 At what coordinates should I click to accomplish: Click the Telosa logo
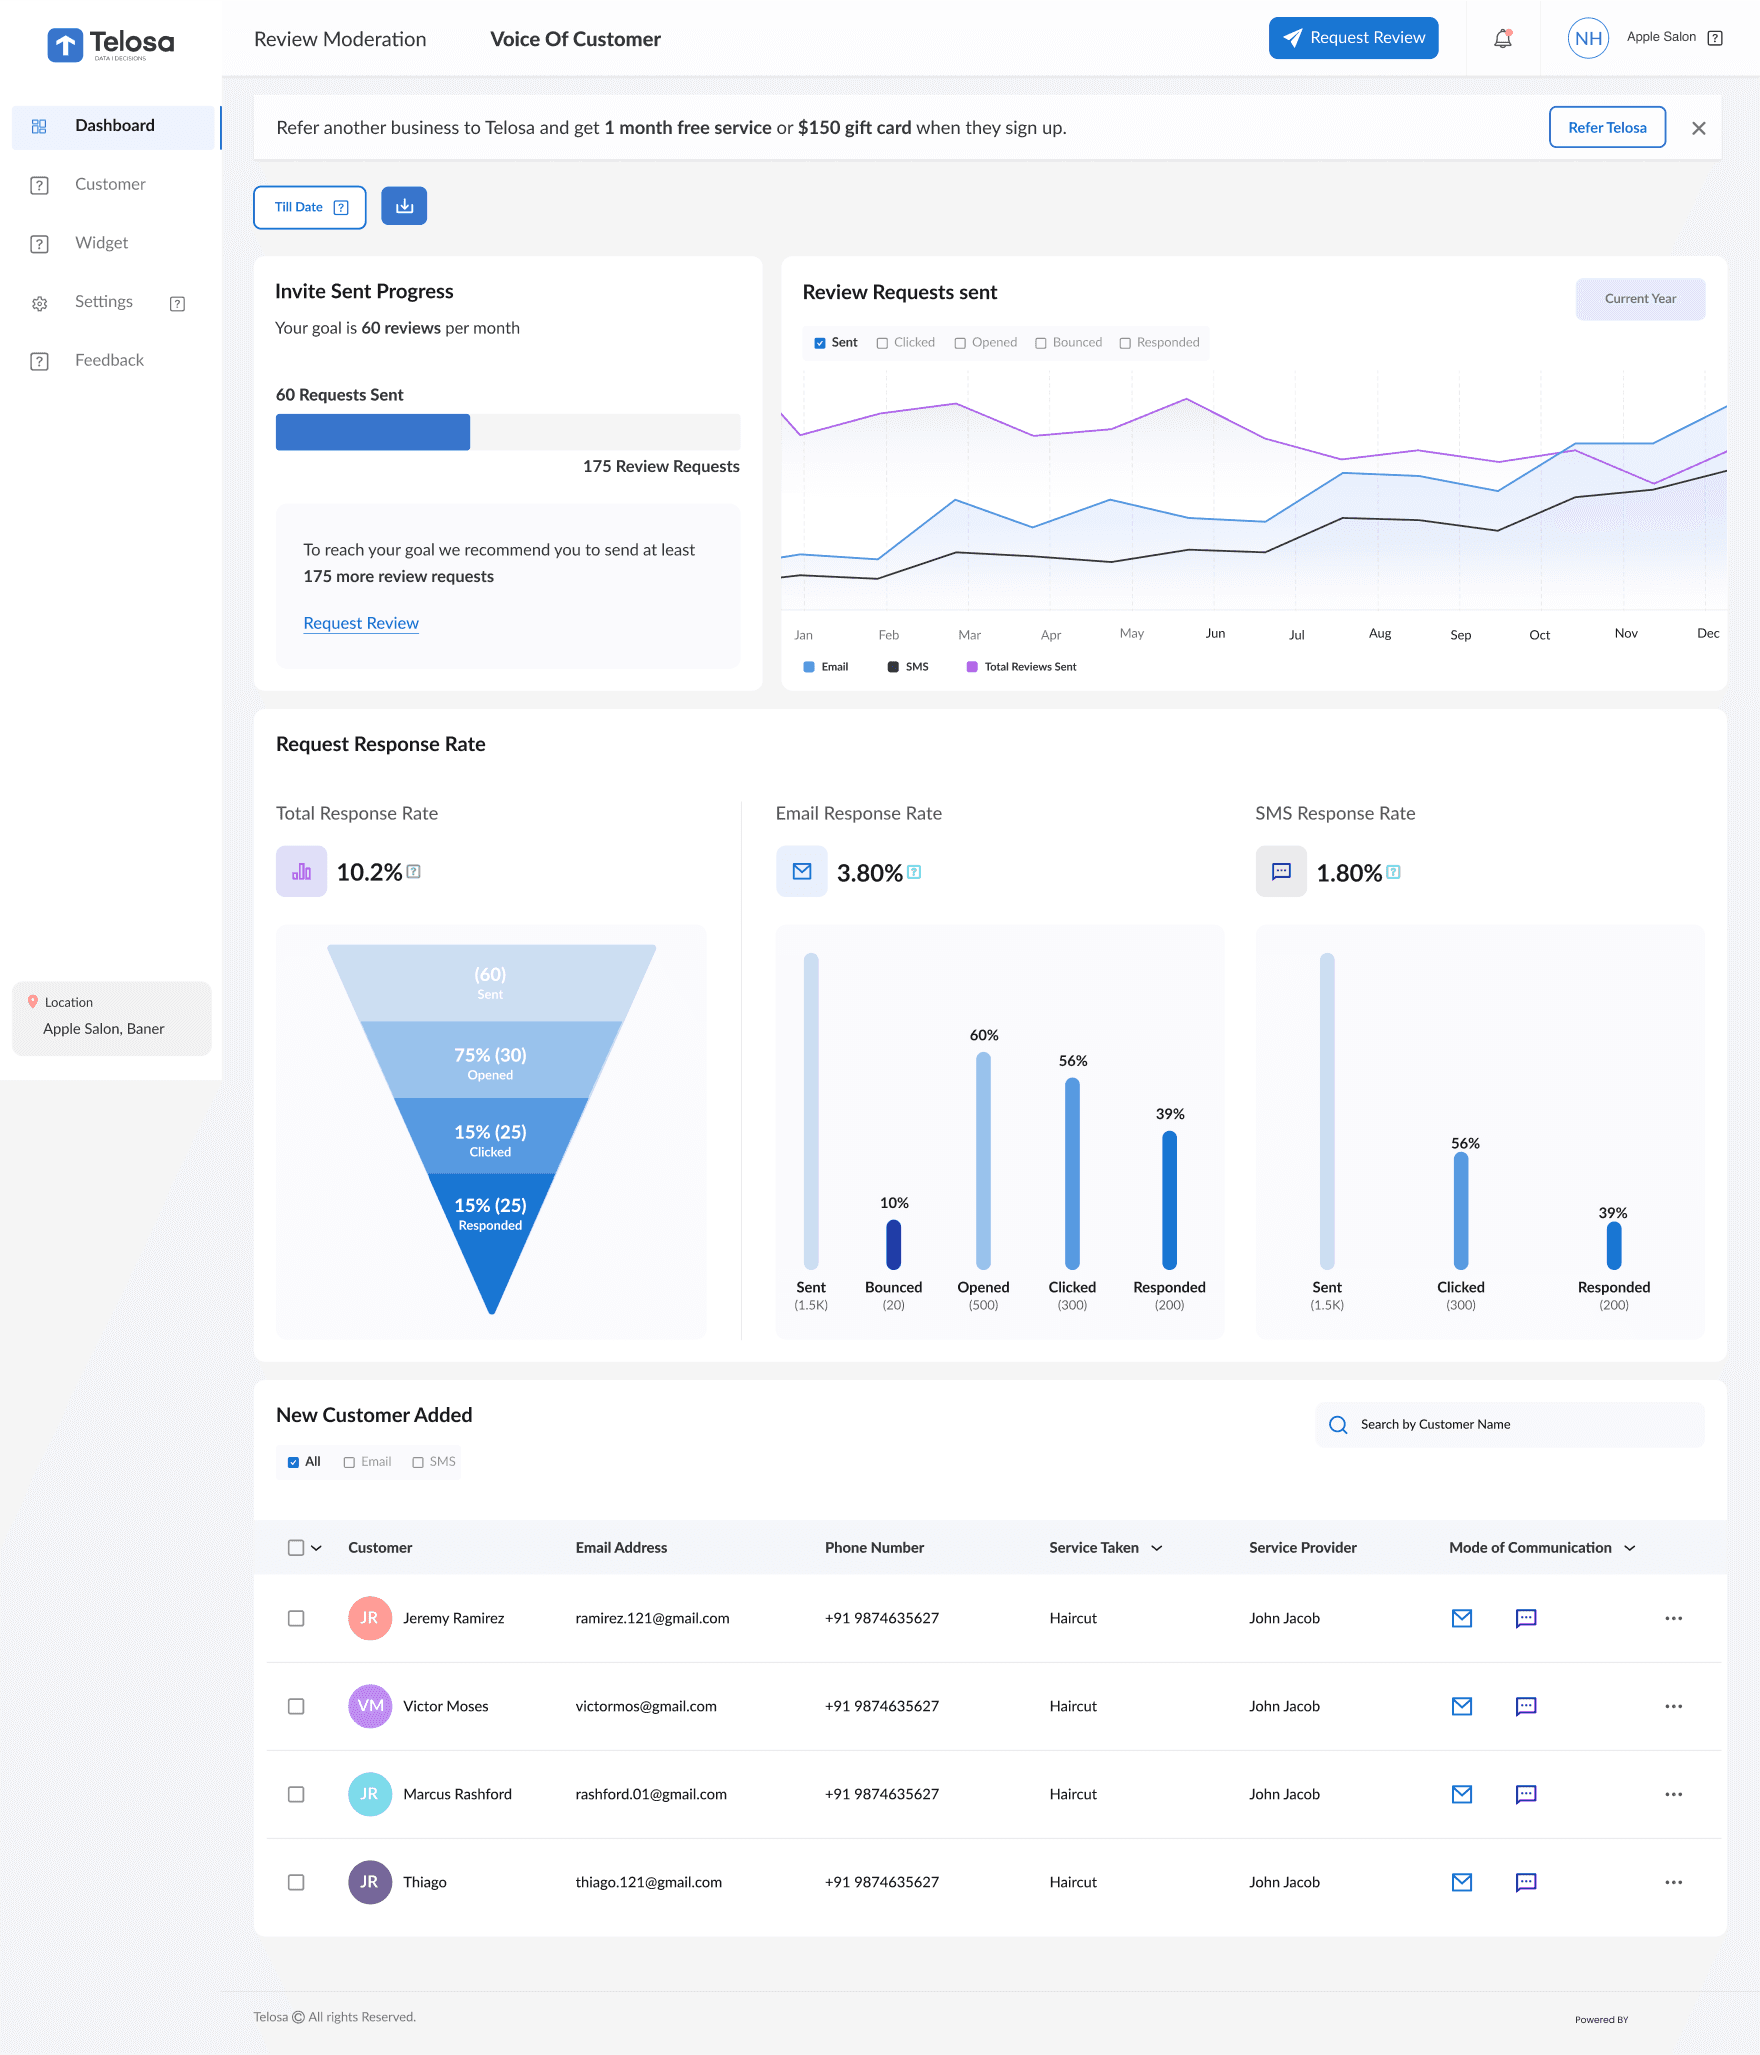[111, 43]
